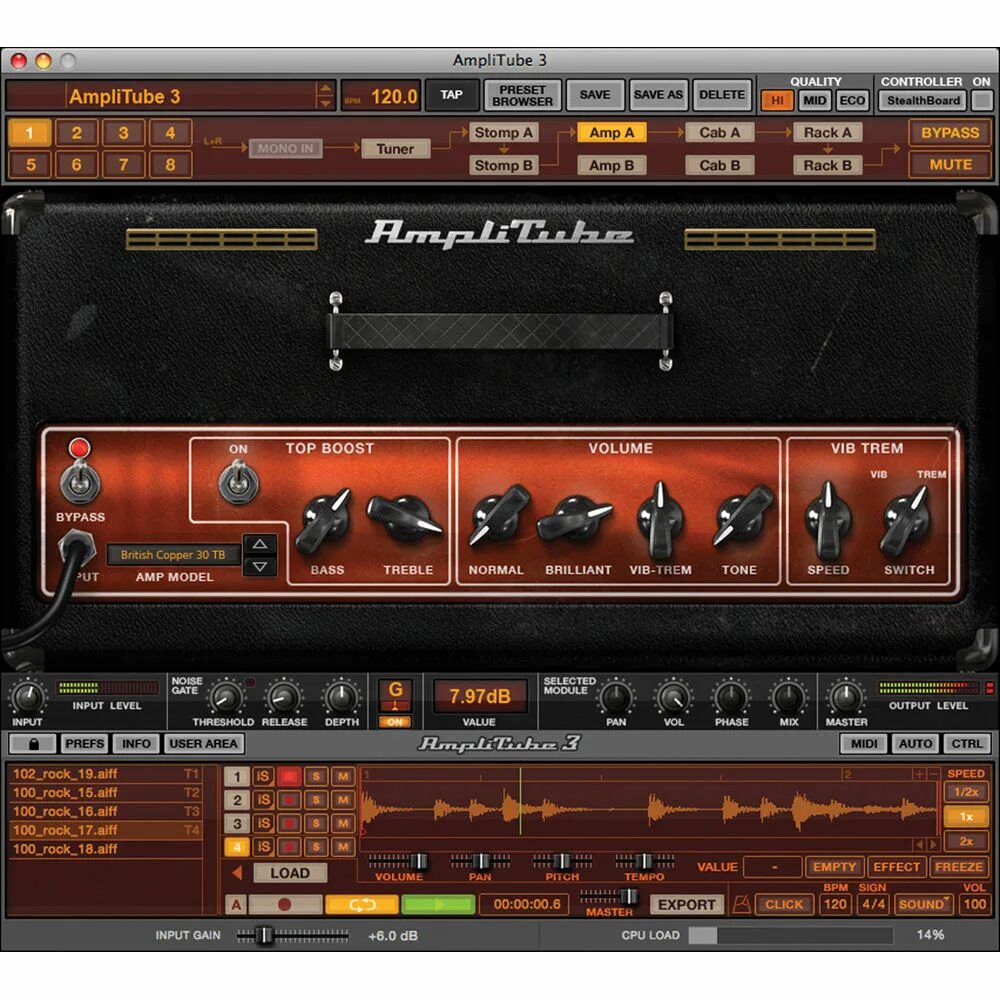Toggle the G tuner note indicator ON
The height and width of the screenshot is (1000, 1000).
(395, 722)
